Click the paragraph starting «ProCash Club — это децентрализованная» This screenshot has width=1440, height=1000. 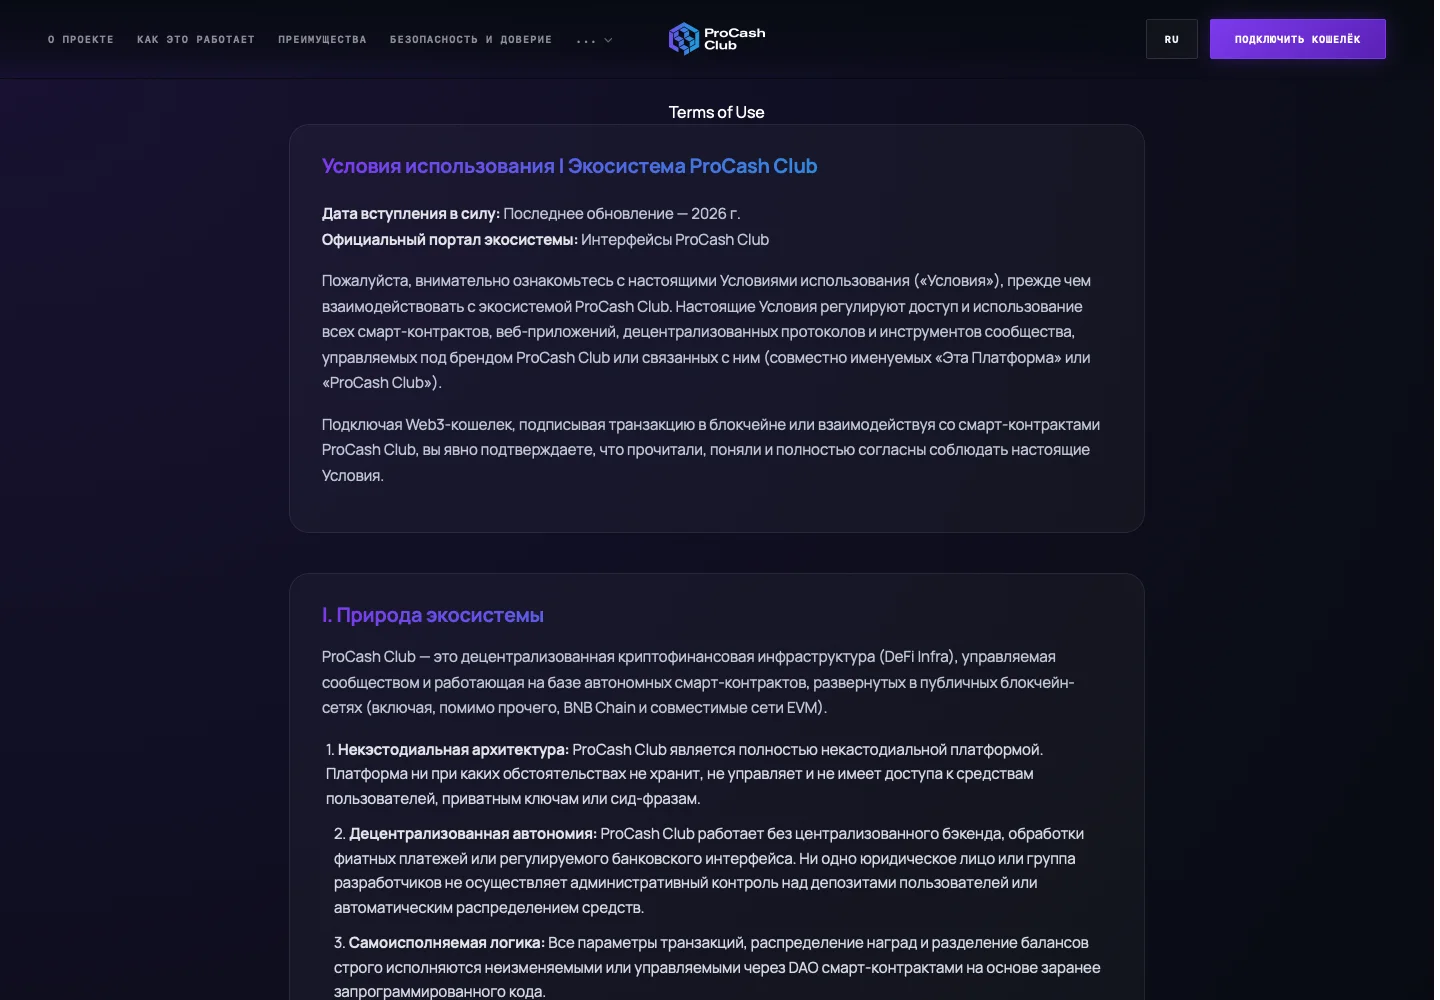[698, 682]
